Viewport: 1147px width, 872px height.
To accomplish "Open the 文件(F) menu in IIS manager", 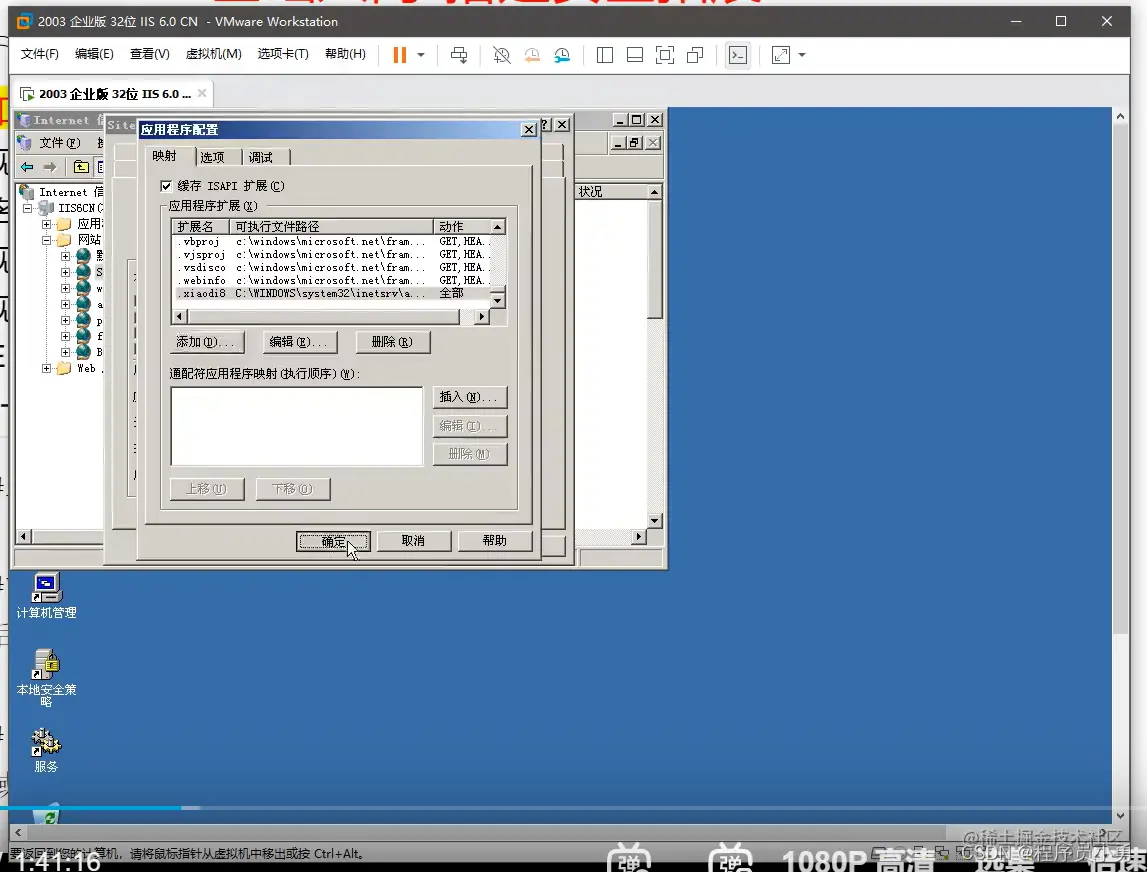I will (x=59, y=143).
